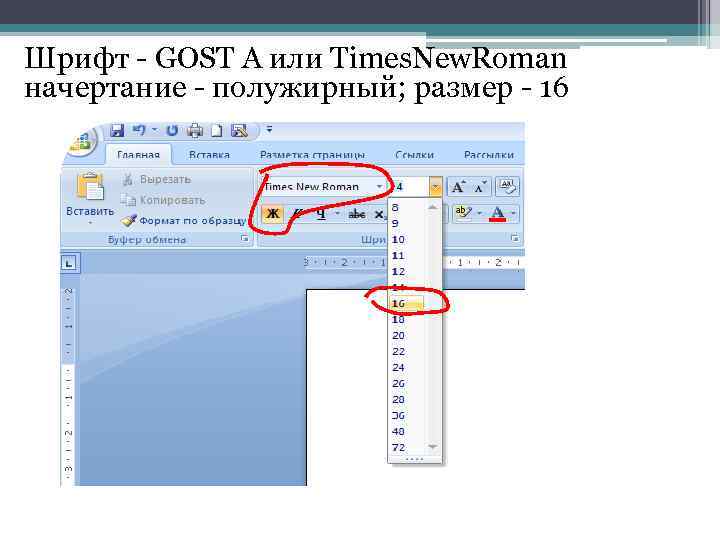Click the Вставить paste icon

(90, 186)
